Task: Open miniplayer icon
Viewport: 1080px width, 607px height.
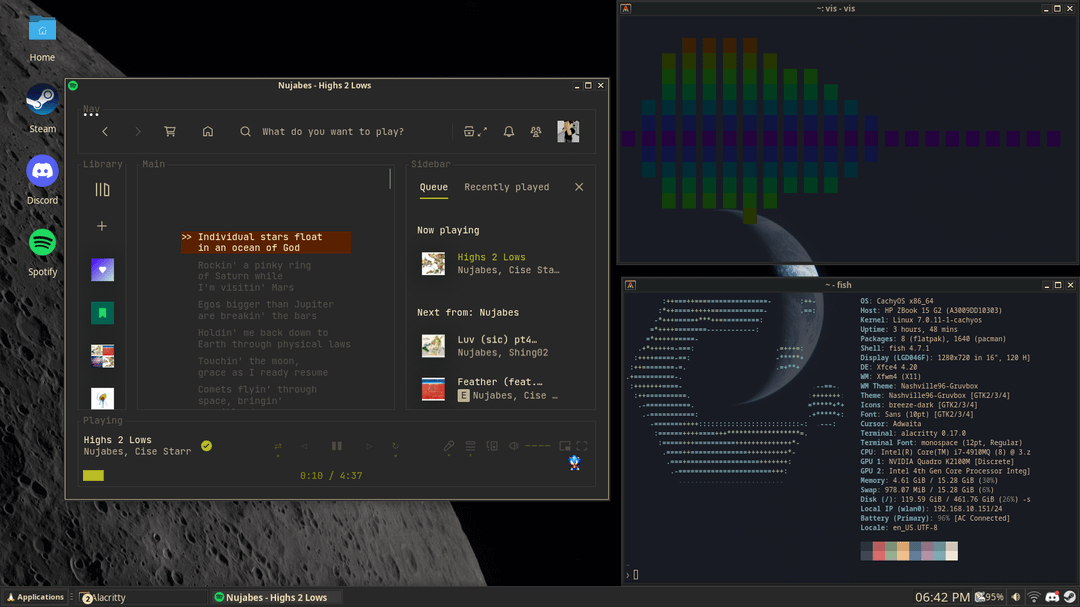Action: tap(565, 446)
